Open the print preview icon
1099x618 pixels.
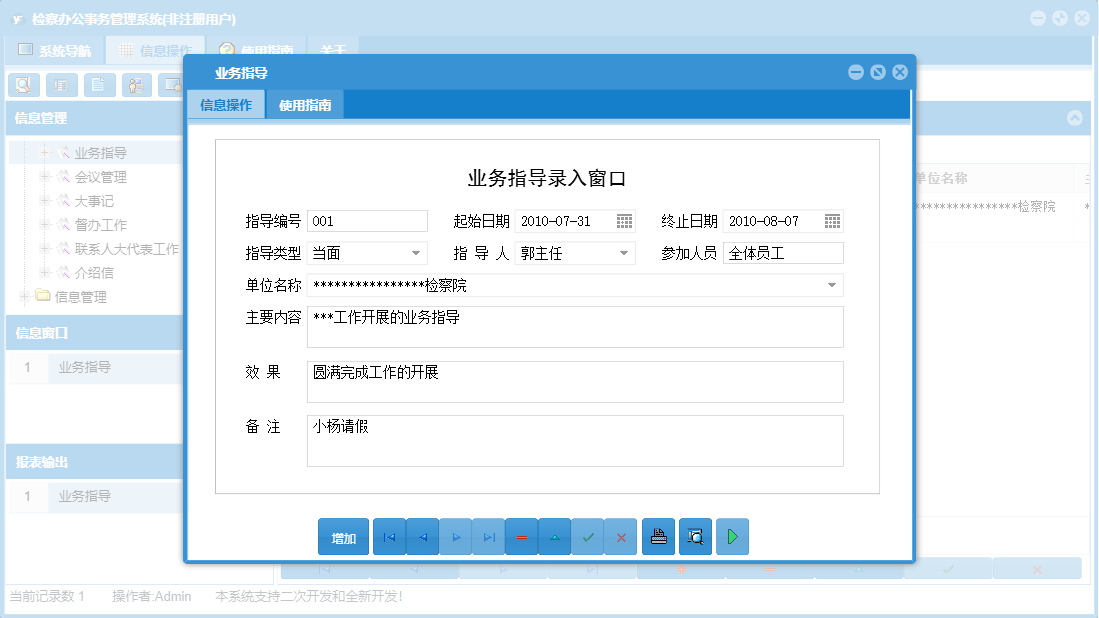[x=694, y=537]
